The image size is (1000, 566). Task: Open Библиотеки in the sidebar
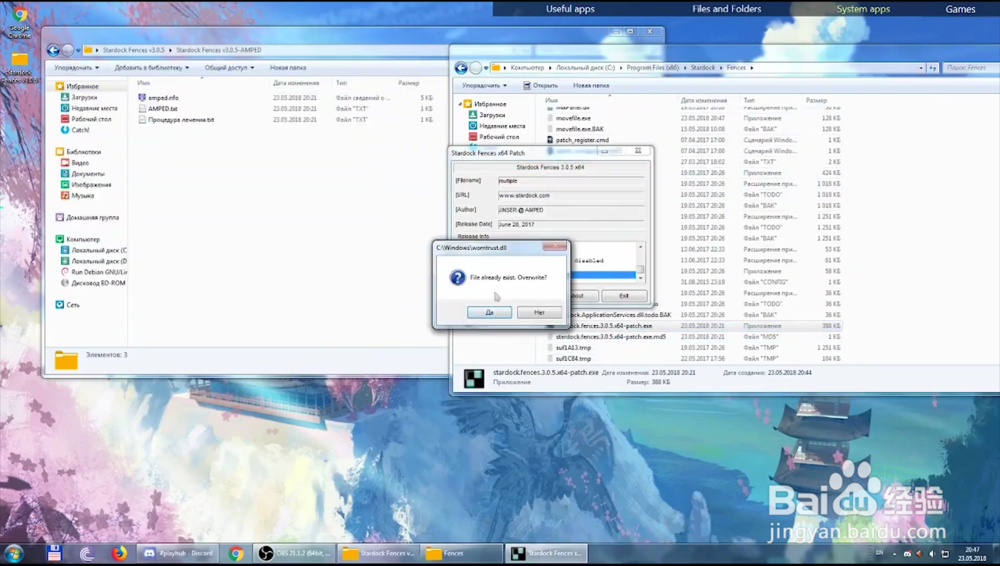pos(83,152)
